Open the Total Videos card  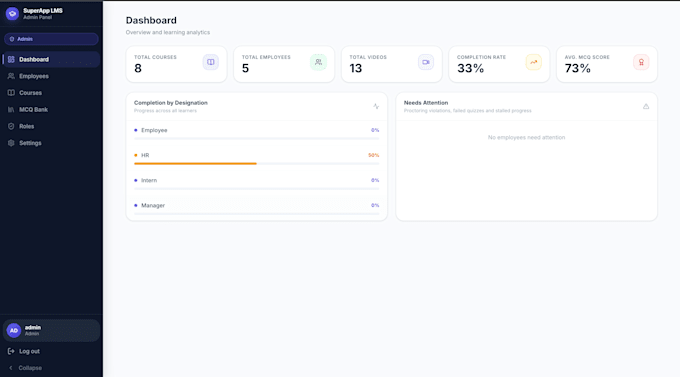tap(392, 64)
